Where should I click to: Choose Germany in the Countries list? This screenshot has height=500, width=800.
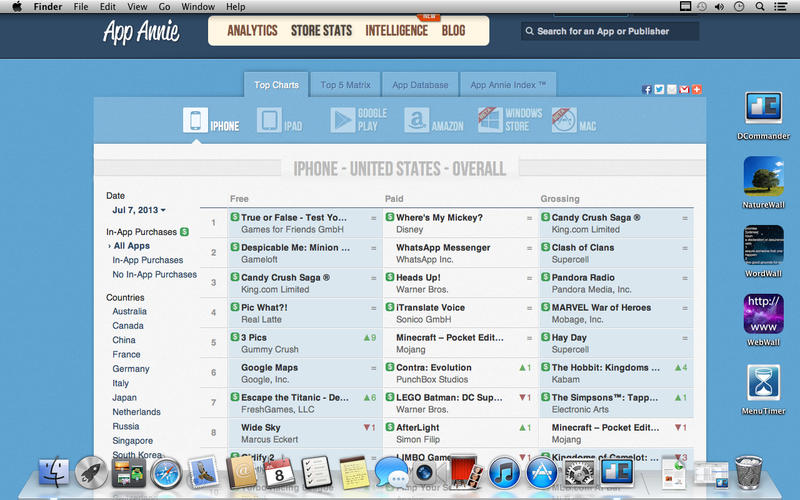point(131,369)
